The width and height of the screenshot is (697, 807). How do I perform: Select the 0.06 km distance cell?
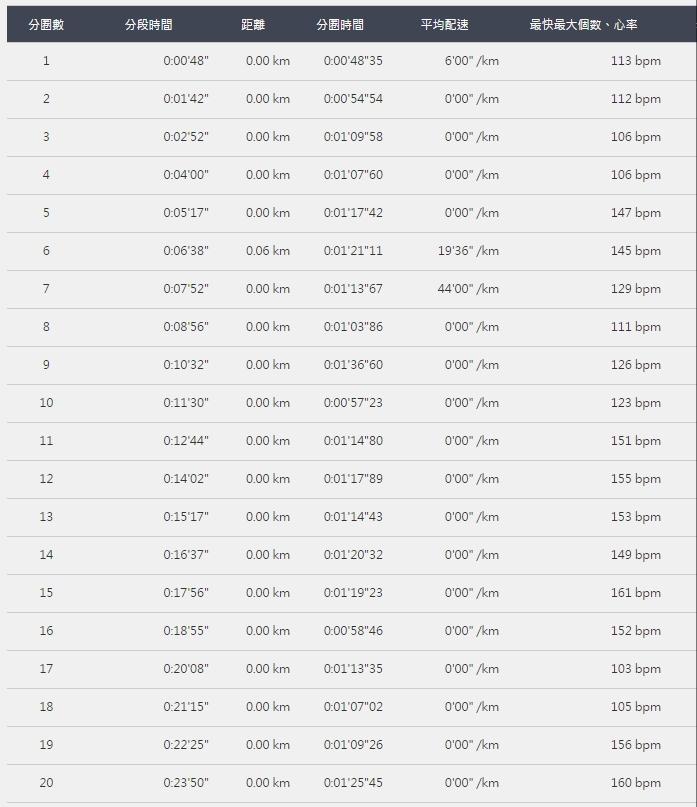[268, 251]
